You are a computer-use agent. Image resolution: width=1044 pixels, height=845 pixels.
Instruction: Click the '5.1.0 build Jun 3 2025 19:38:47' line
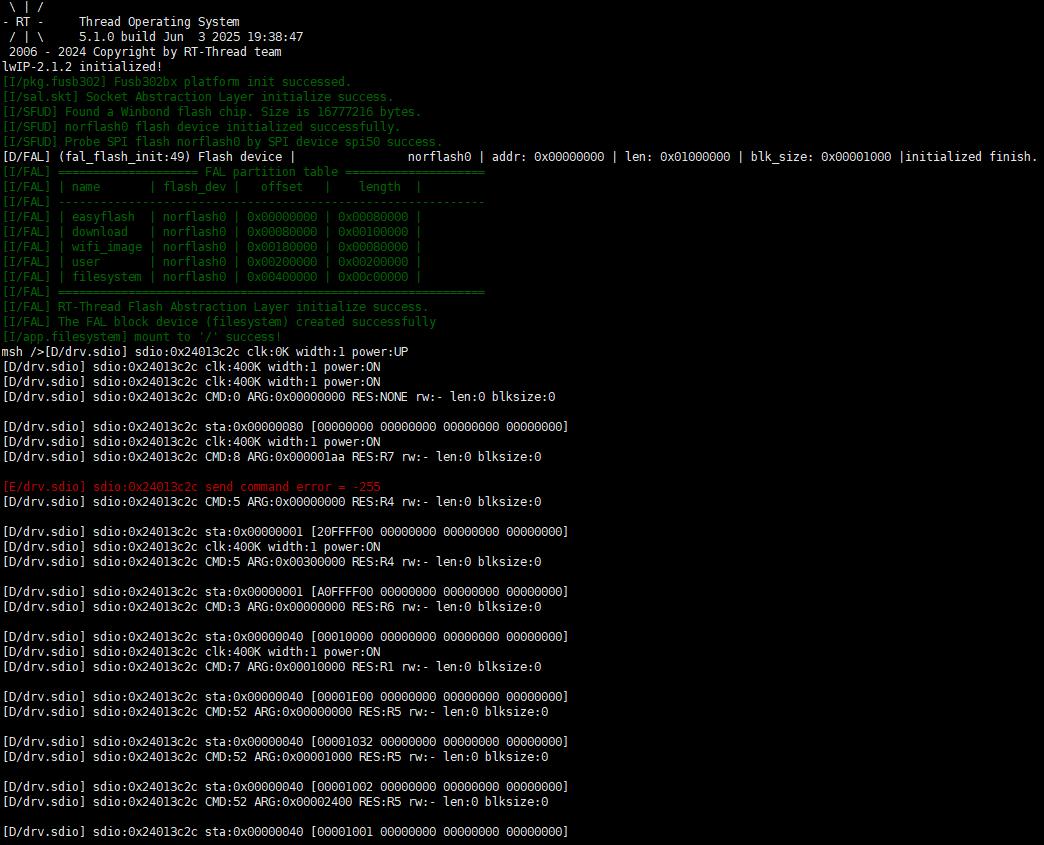tap(190, 37)
